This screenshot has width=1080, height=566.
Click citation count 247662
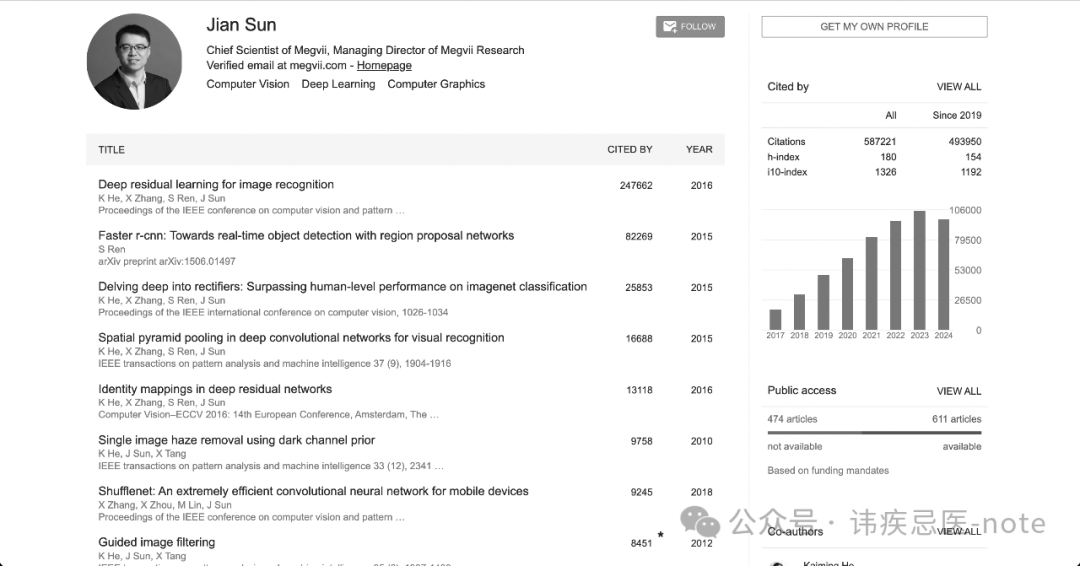coord(636,186)
